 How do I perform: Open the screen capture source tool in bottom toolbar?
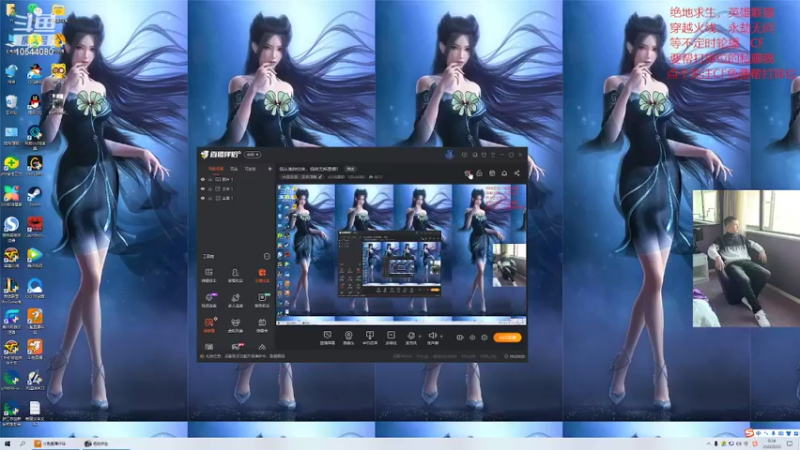327,337
